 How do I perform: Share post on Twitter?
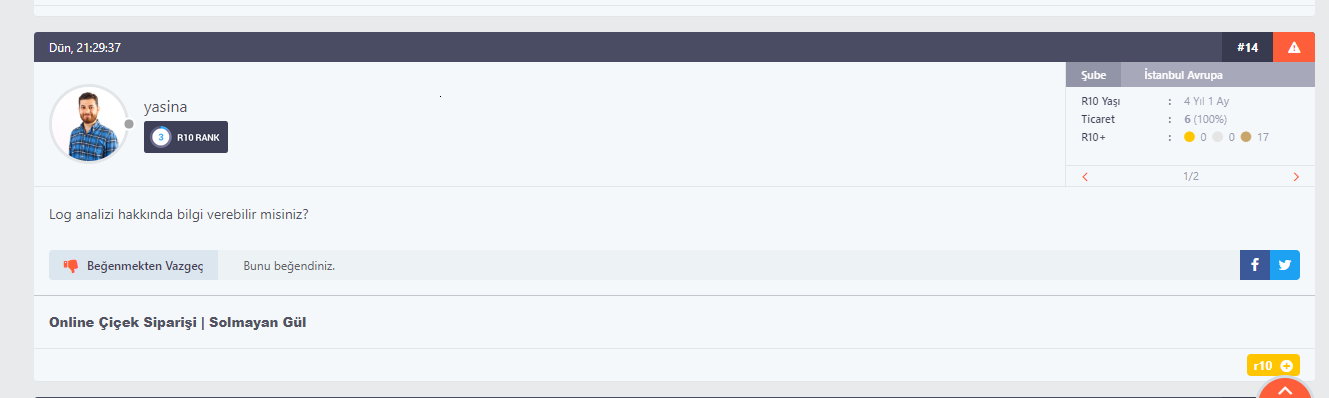pyautogui.click(x=1285, y=265)
